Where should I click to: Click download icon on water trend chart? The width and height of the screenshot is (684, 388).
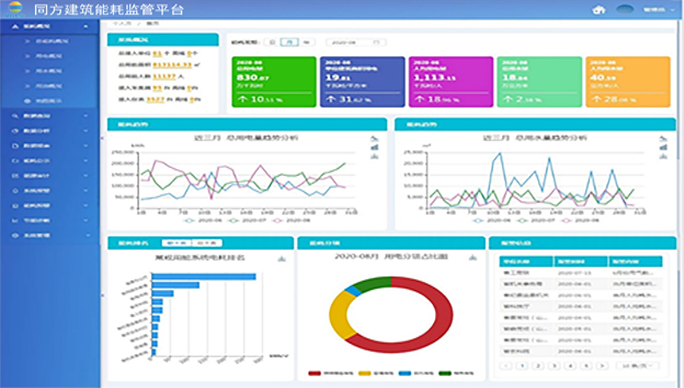click(663, 156)
